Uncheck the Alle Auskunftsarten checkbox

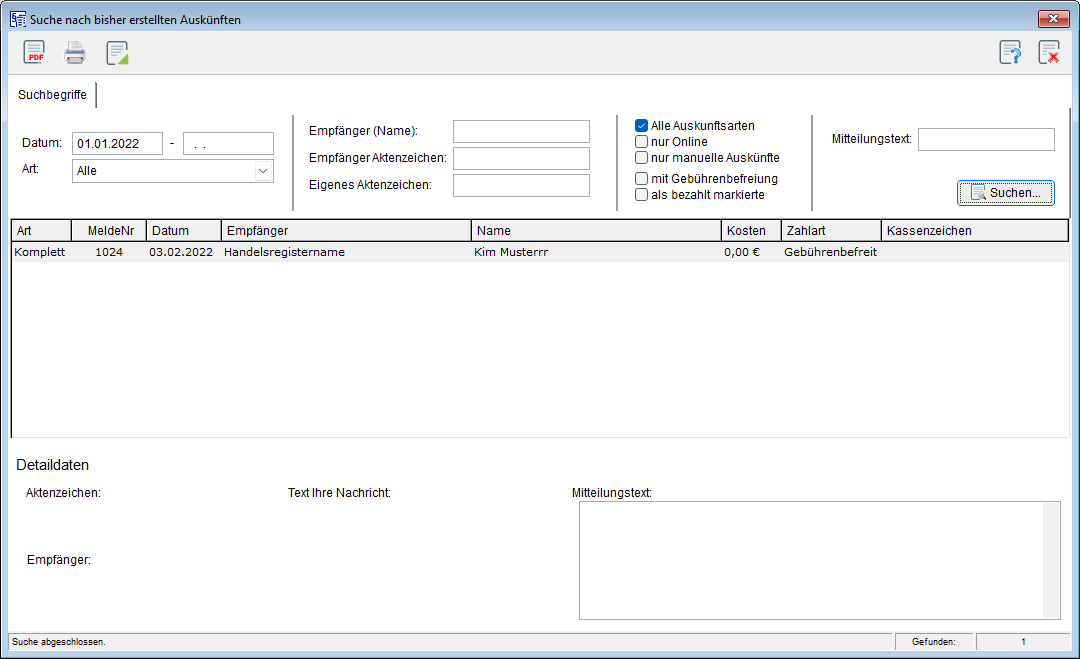coord(642,126)
